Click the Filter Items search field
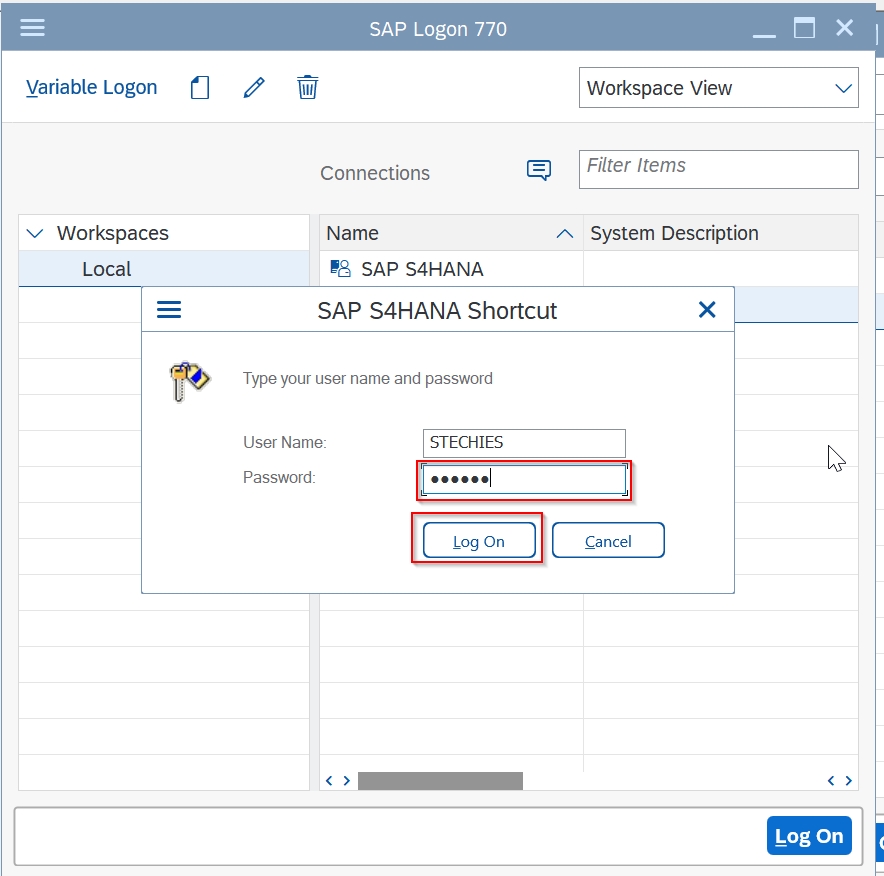 click(x=718, y=169)
